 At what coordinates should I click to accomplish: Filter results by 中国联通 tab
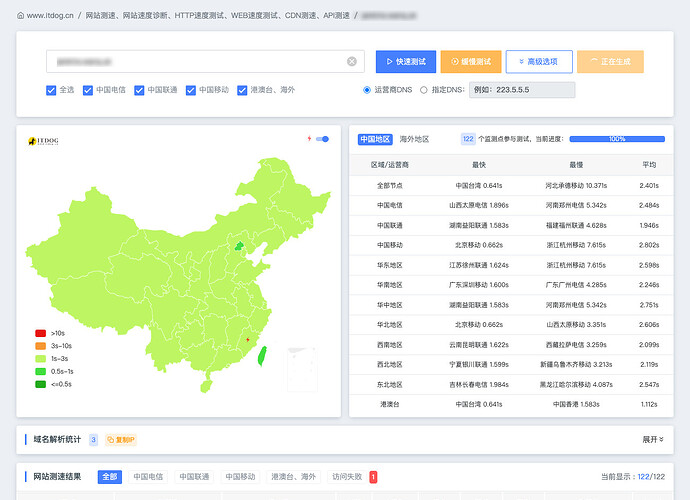194,477
